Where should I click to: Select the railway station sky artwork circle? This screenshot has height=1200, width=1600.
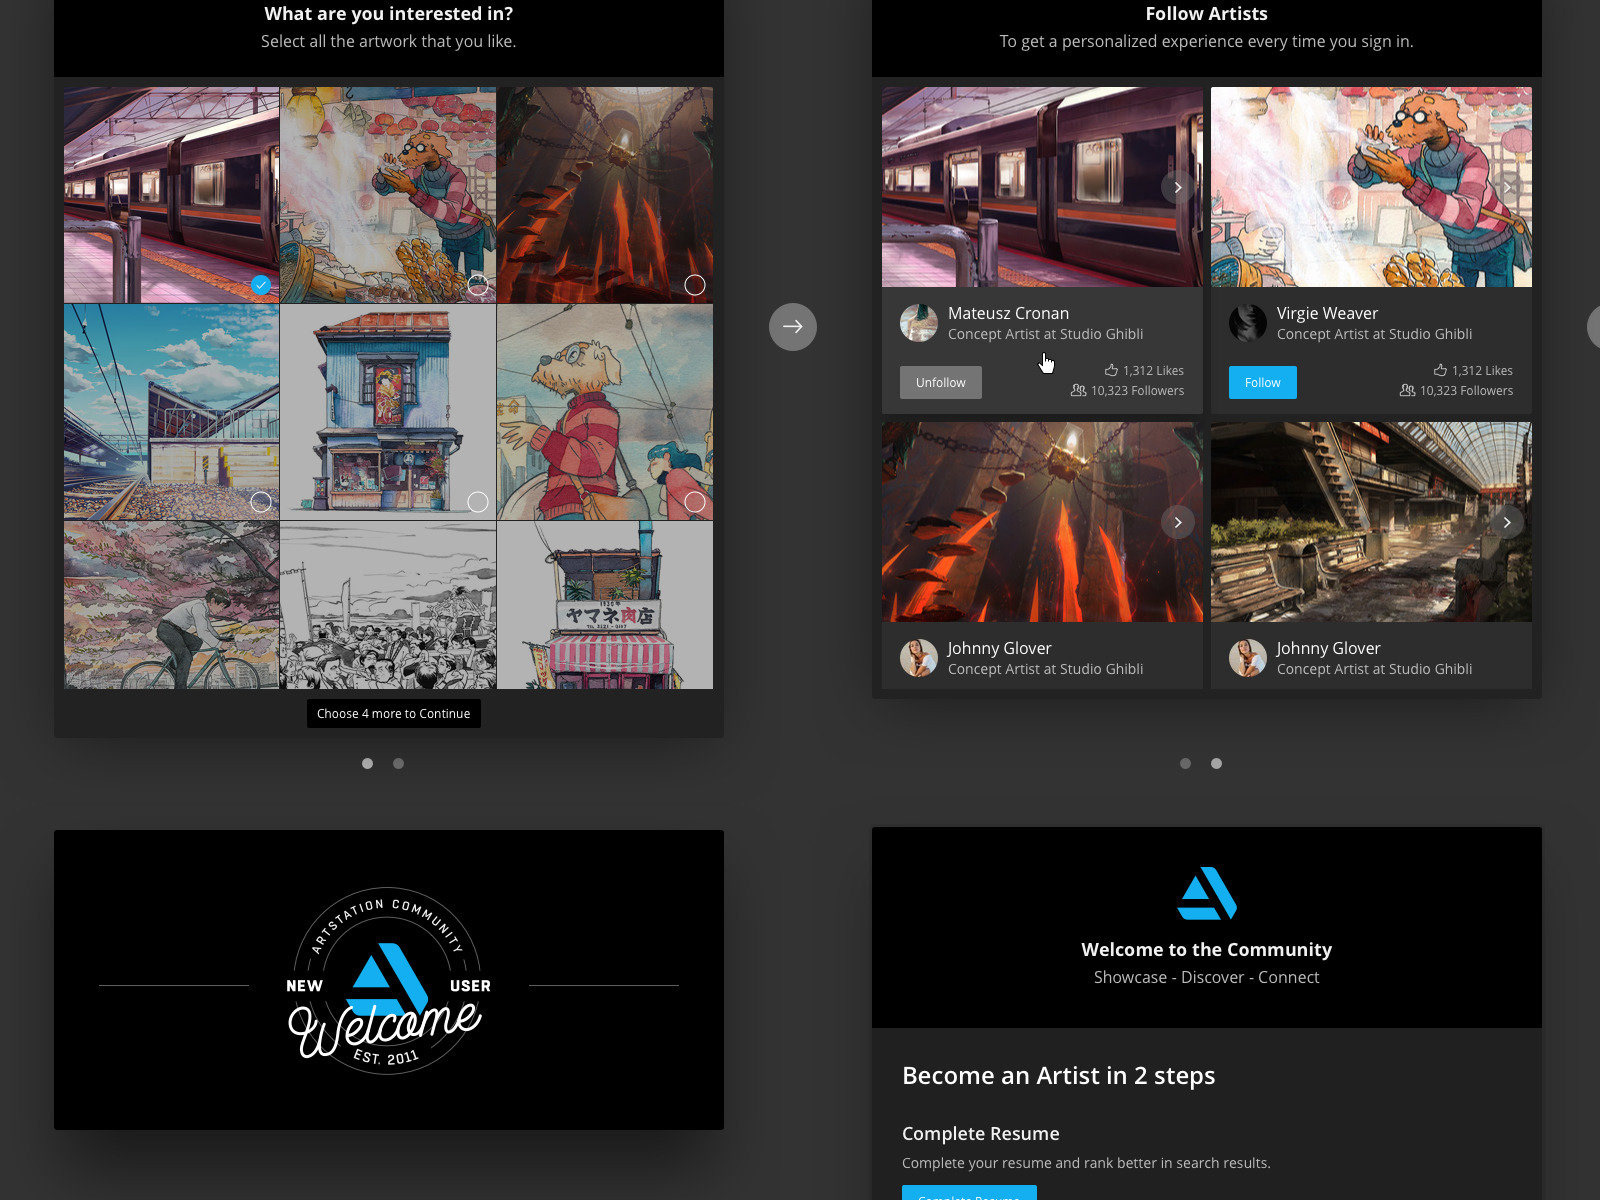tap(261, 502)
